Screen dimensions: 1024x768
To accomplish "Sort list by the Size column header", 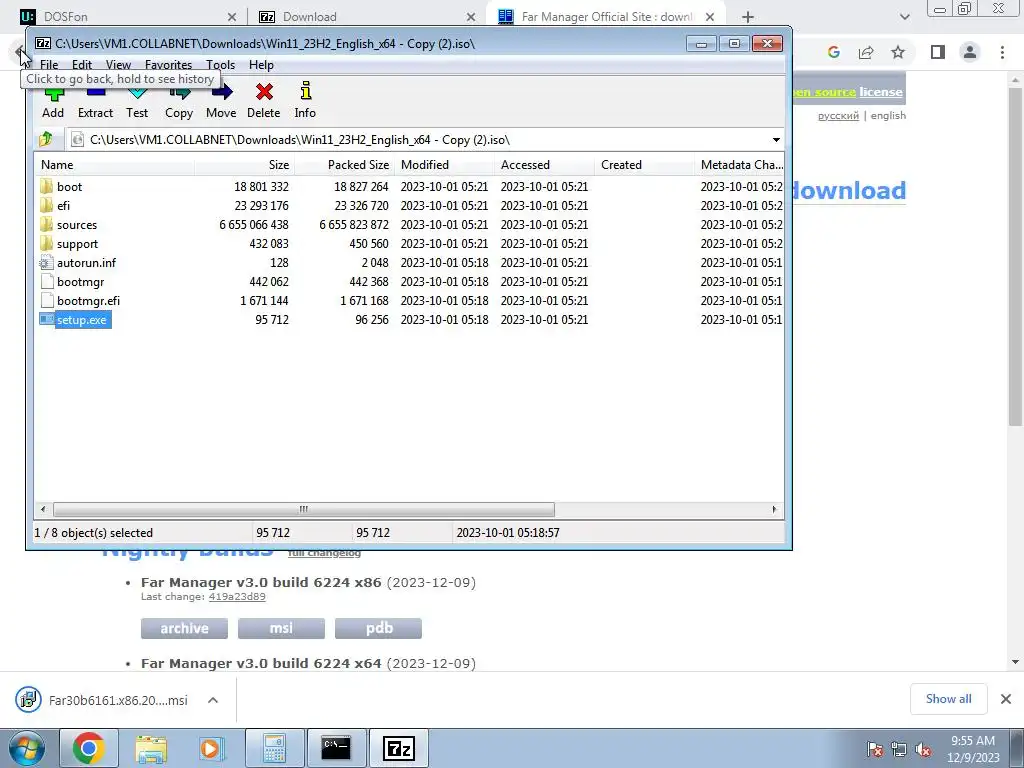I will pos(244,165).
